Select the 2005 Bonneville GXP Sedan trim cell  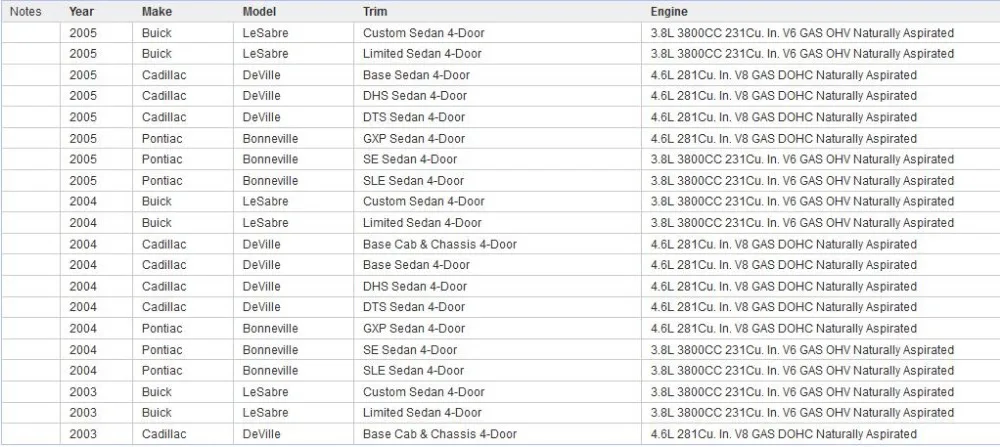click(497, 138)
